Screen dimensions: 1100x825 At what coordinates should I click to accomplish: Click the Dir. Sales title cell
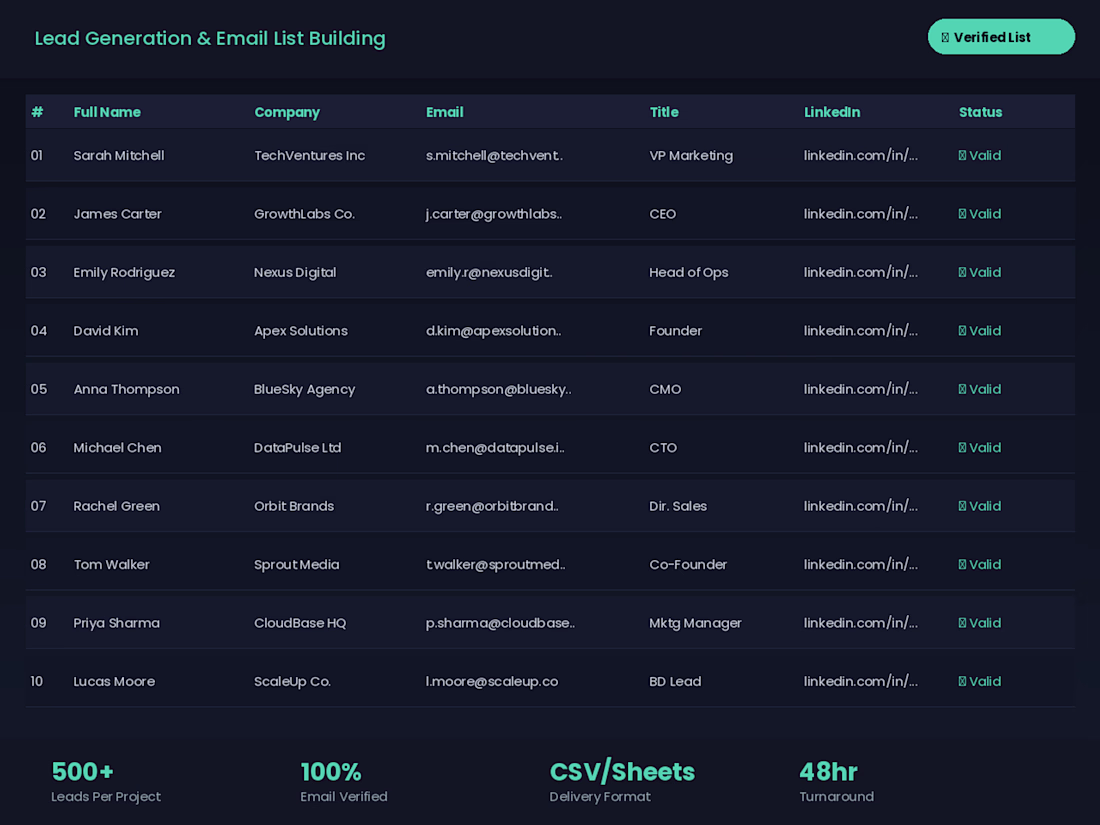pos(678,506)
